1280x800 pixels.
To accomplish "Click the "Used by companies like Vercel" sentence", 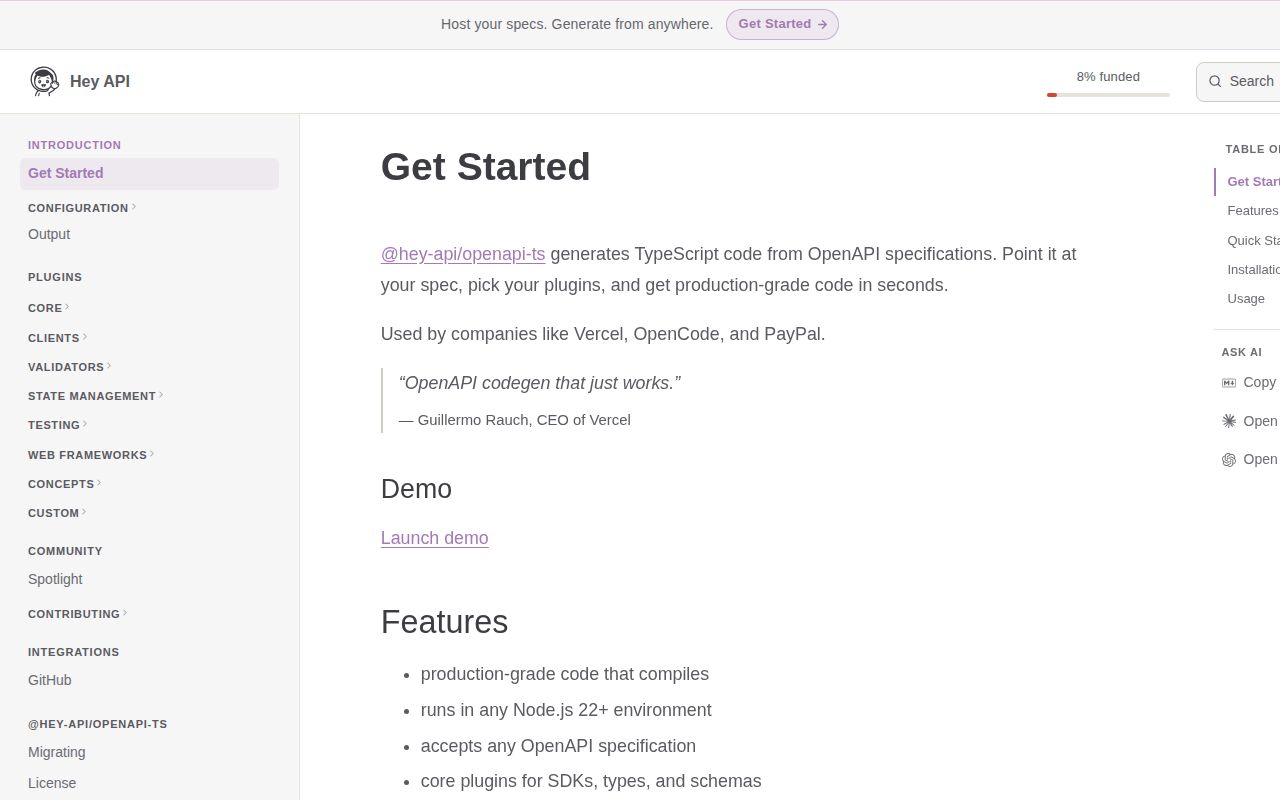I will click(603, 334).
